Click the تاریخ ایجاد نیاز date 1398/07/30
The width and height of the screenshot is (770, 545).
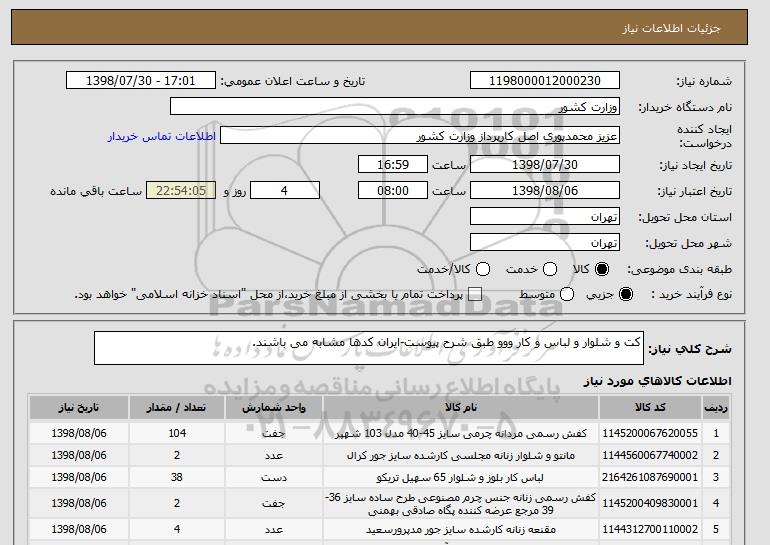pyautogui.click(x=545, y=164)
